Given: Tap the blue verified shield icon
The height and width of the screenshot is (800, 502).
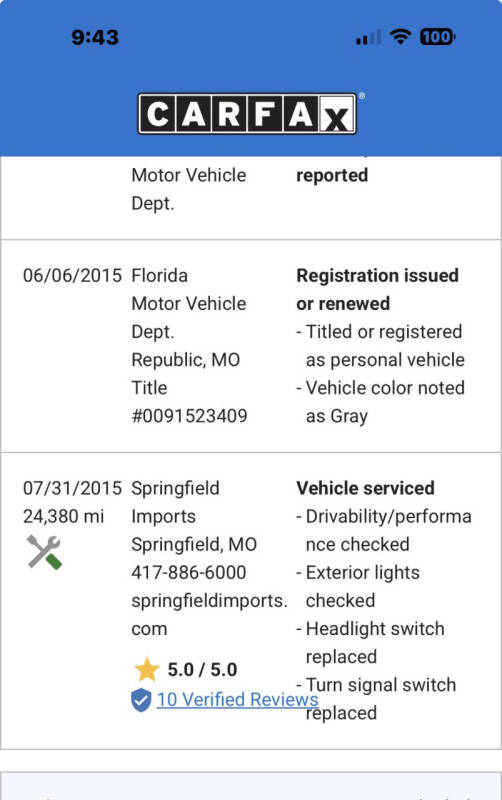Looking at the screenshot, I should 141,700.
